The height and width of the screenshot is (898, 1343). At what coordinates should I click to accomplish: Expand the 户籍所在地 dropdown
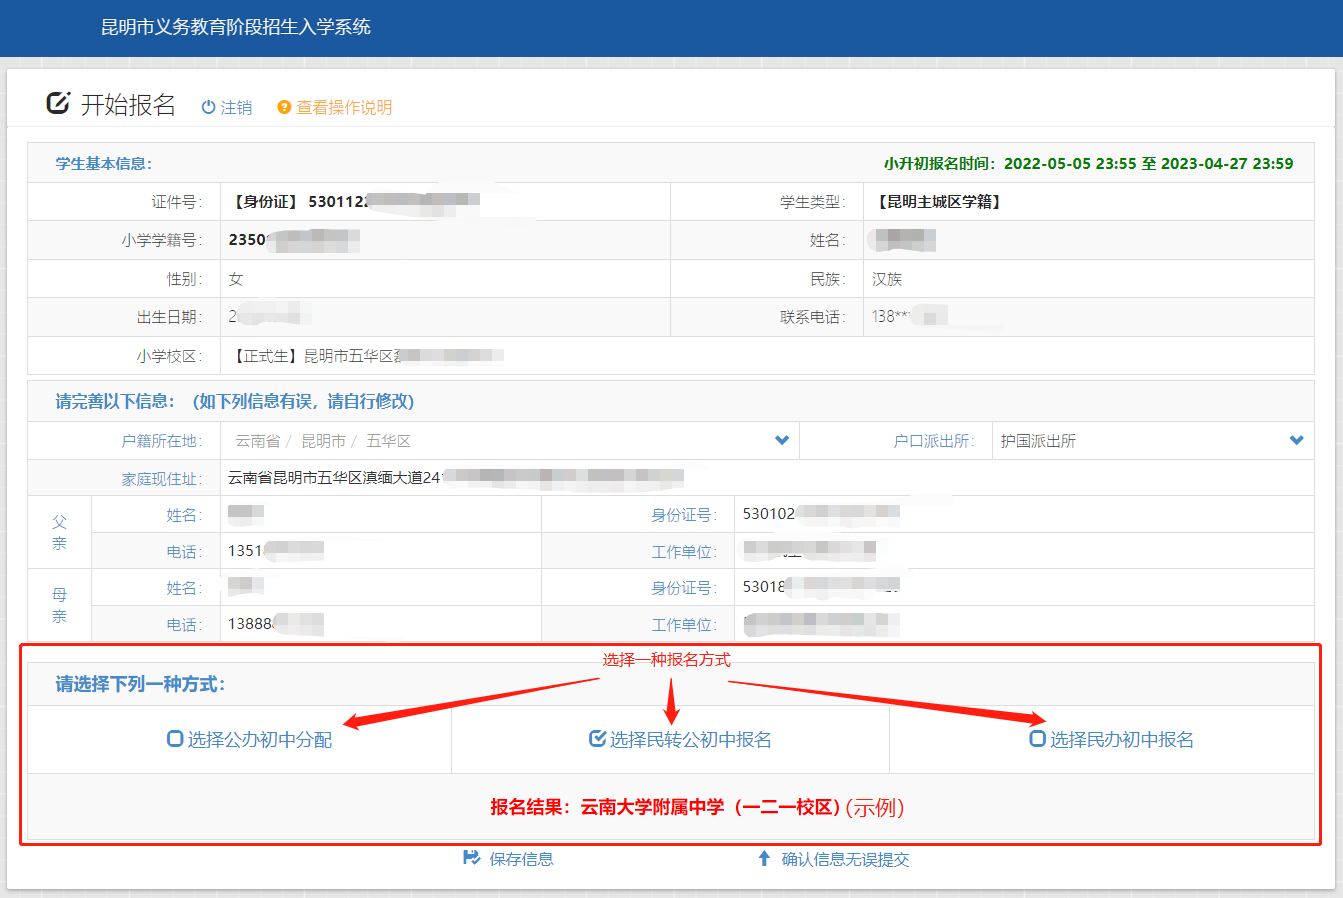click(782, 440)
